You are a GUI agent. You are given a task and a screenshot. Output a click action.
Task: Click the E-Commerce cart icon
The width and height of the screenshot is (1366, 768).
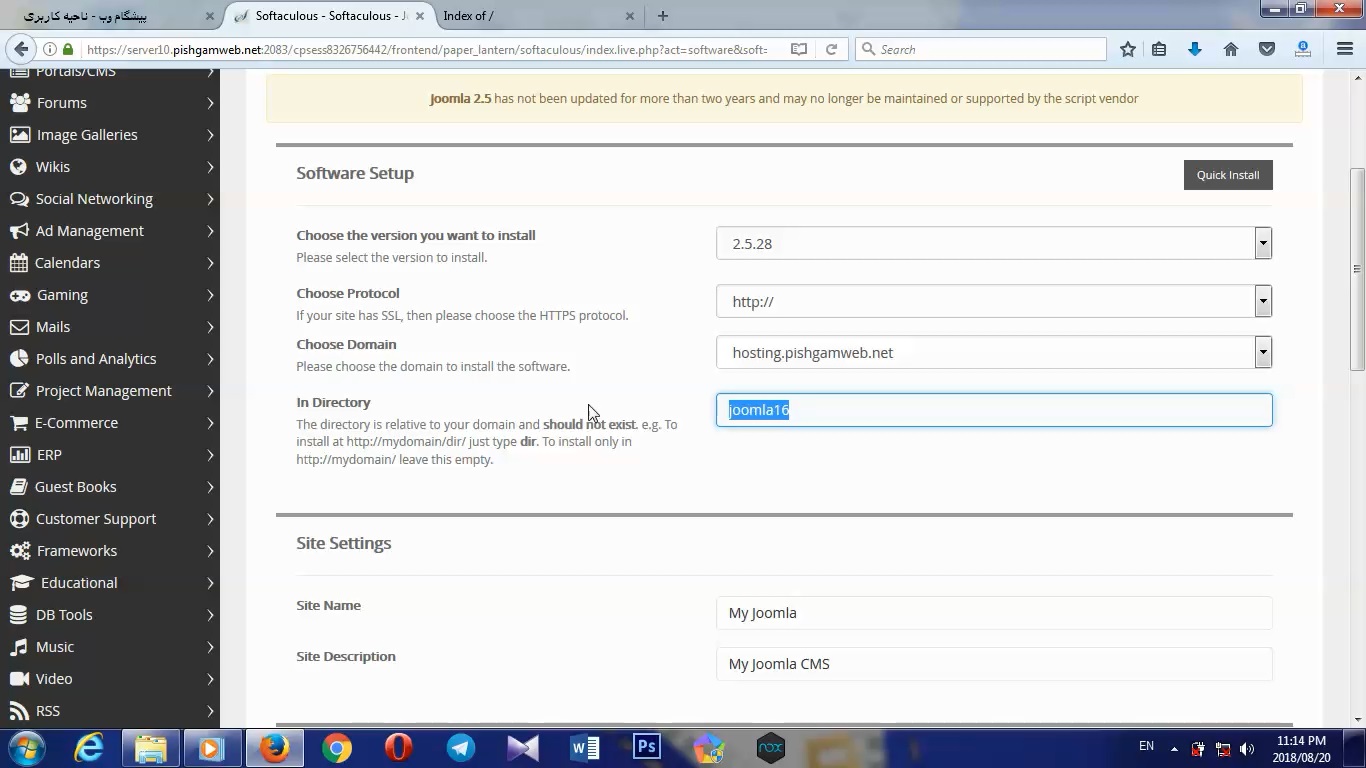(18, 423)
